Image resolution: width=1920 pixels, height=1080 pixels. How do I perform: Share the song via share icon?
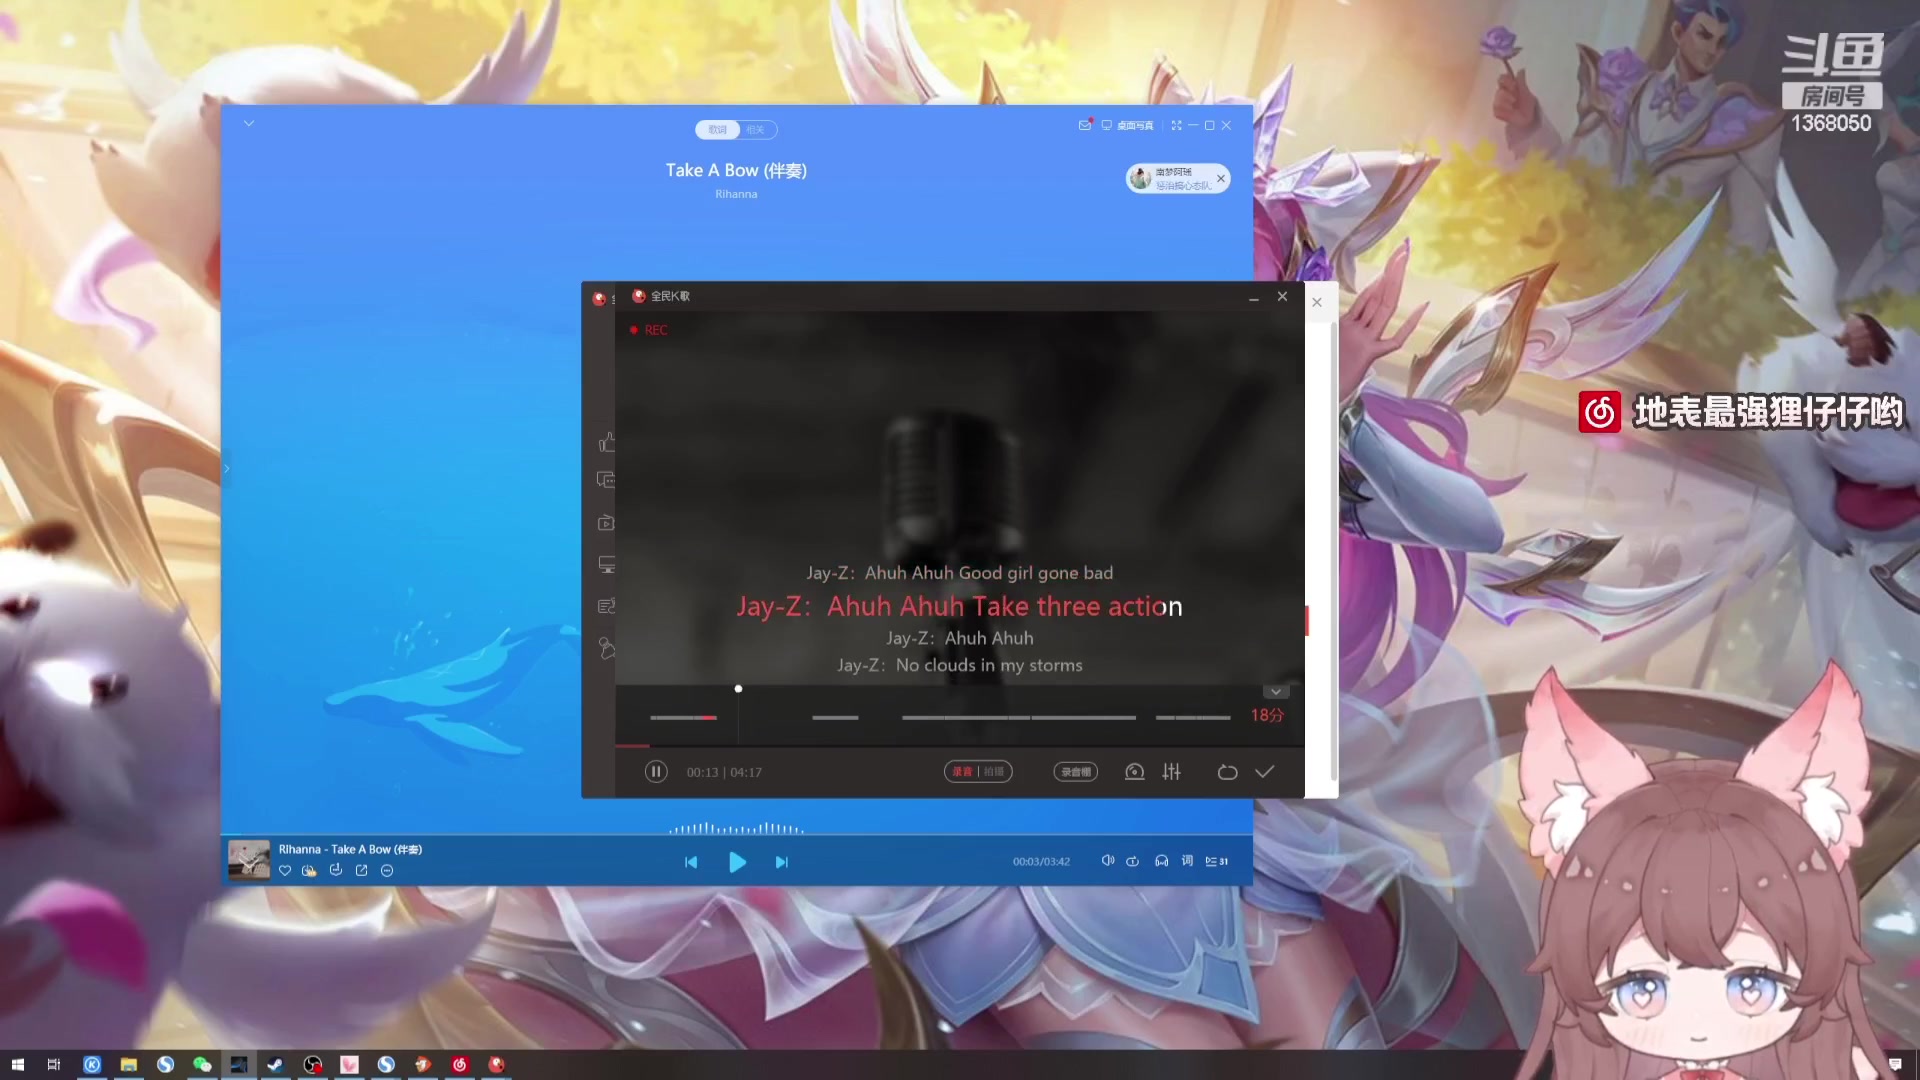[x=361, y=871]
